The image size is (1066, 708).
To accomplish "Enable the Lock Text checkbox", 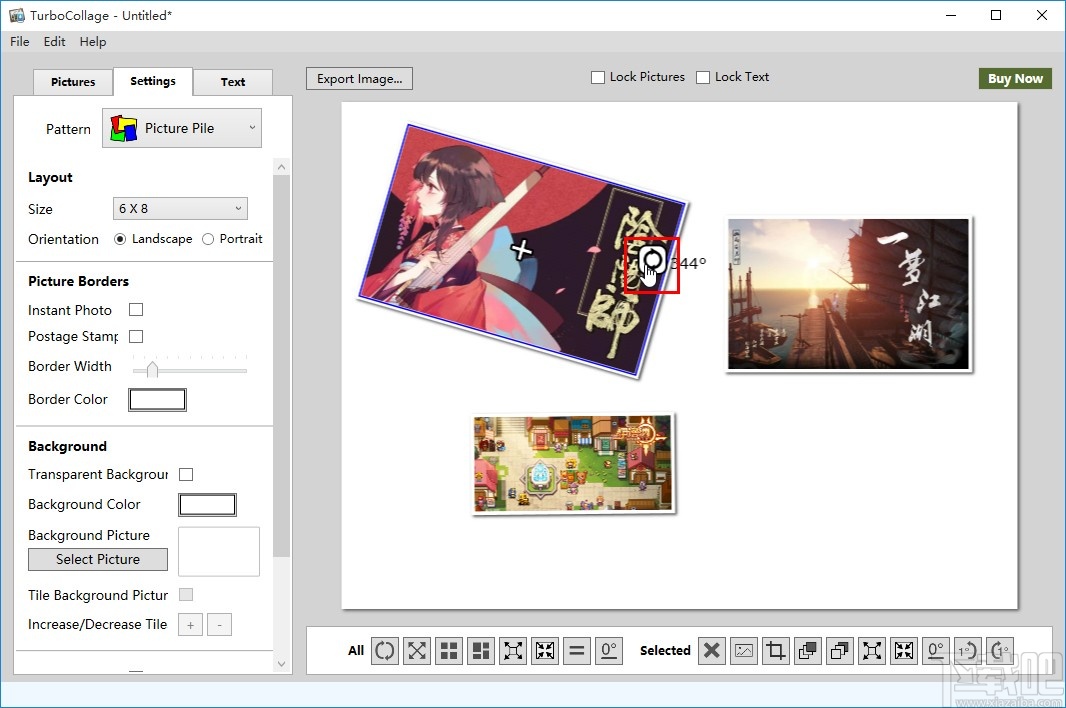I will (x=703, y=77).
